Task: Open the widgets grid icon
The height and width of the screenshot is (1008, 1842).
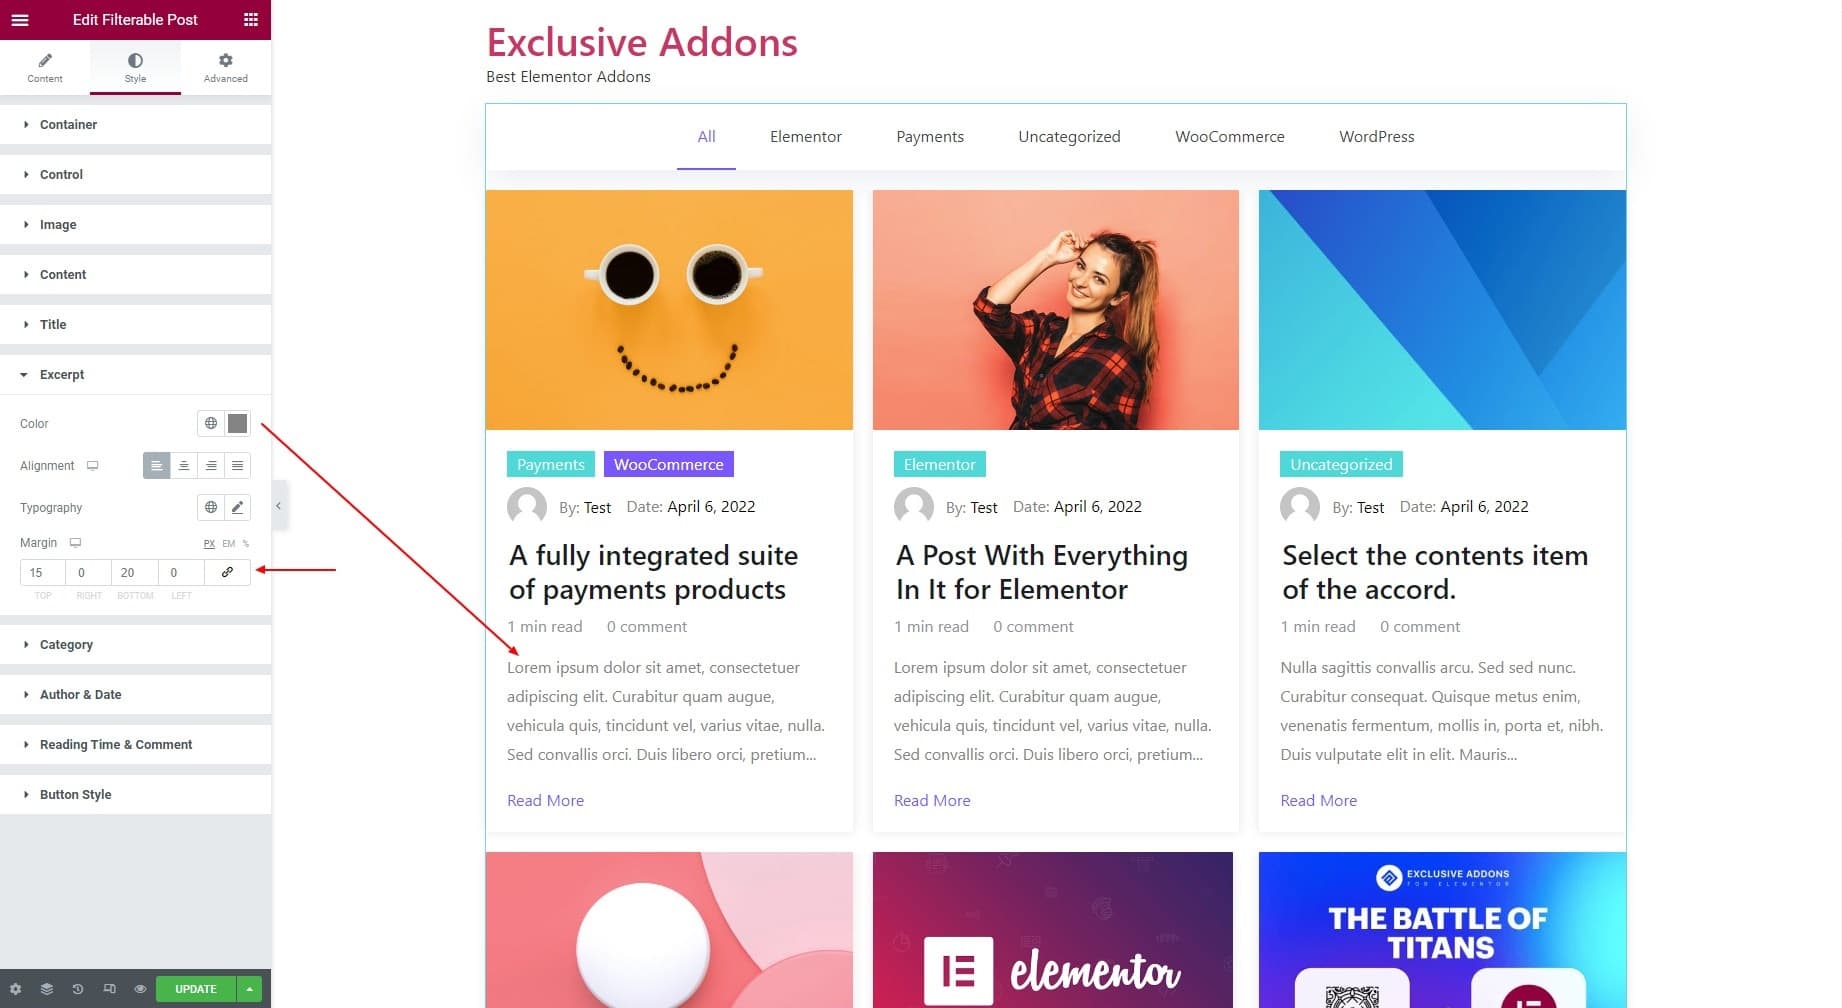Action: (x=251, y=19)
